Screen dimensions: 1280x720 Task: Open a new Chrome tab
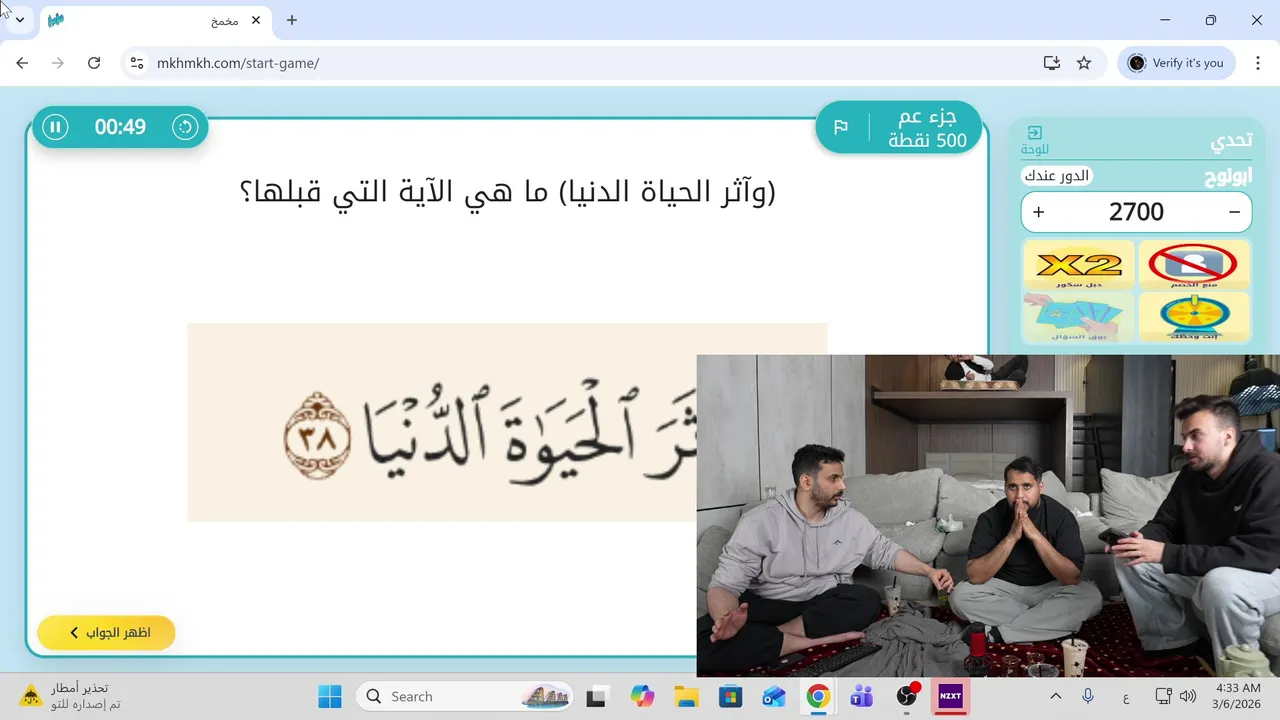click(x=292, y=20)
